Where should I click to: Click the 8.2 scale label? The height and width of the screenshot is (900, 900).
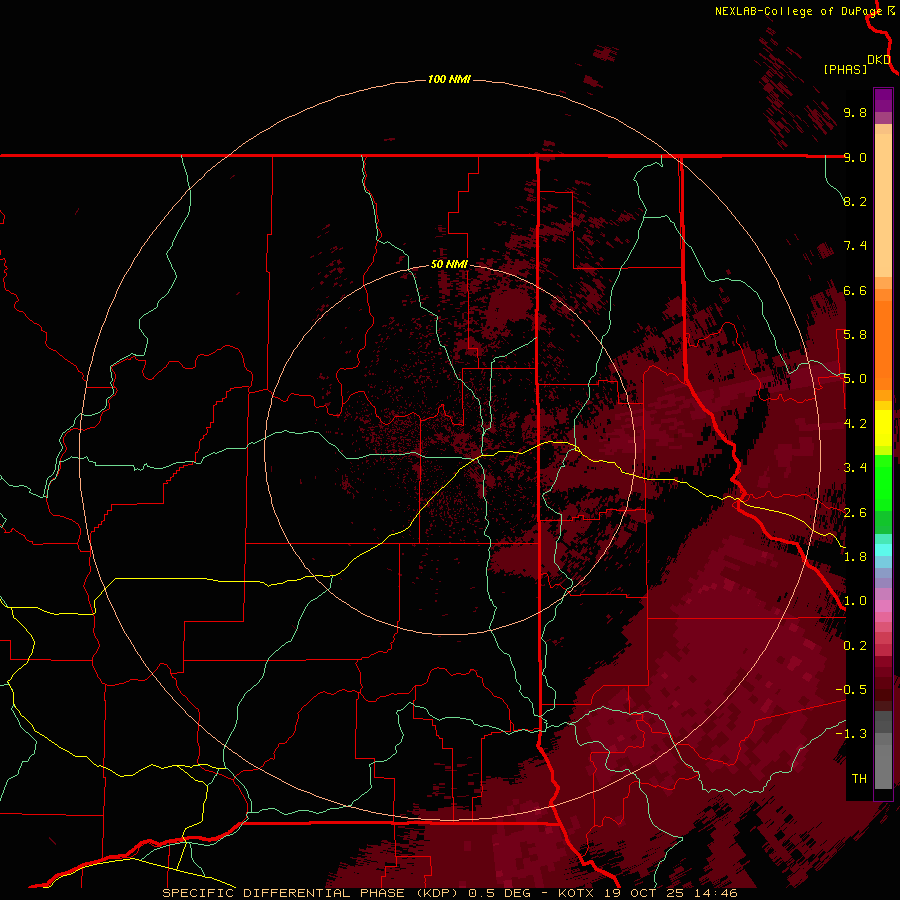coord(855,201)
